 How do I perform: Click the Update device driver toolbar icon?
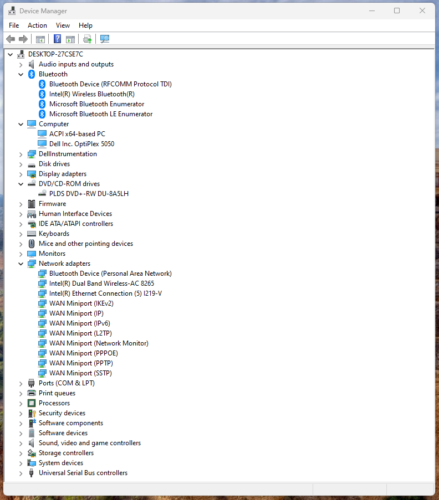click(x=87, y=39)
